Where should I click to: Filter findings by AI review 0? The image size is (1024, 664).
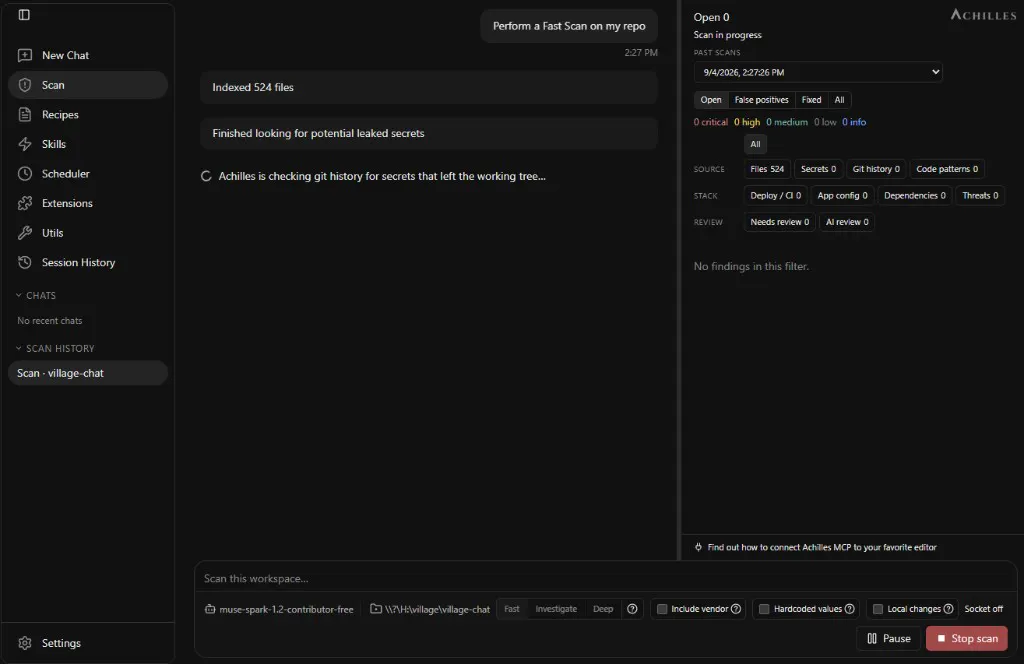pos(847,222)
